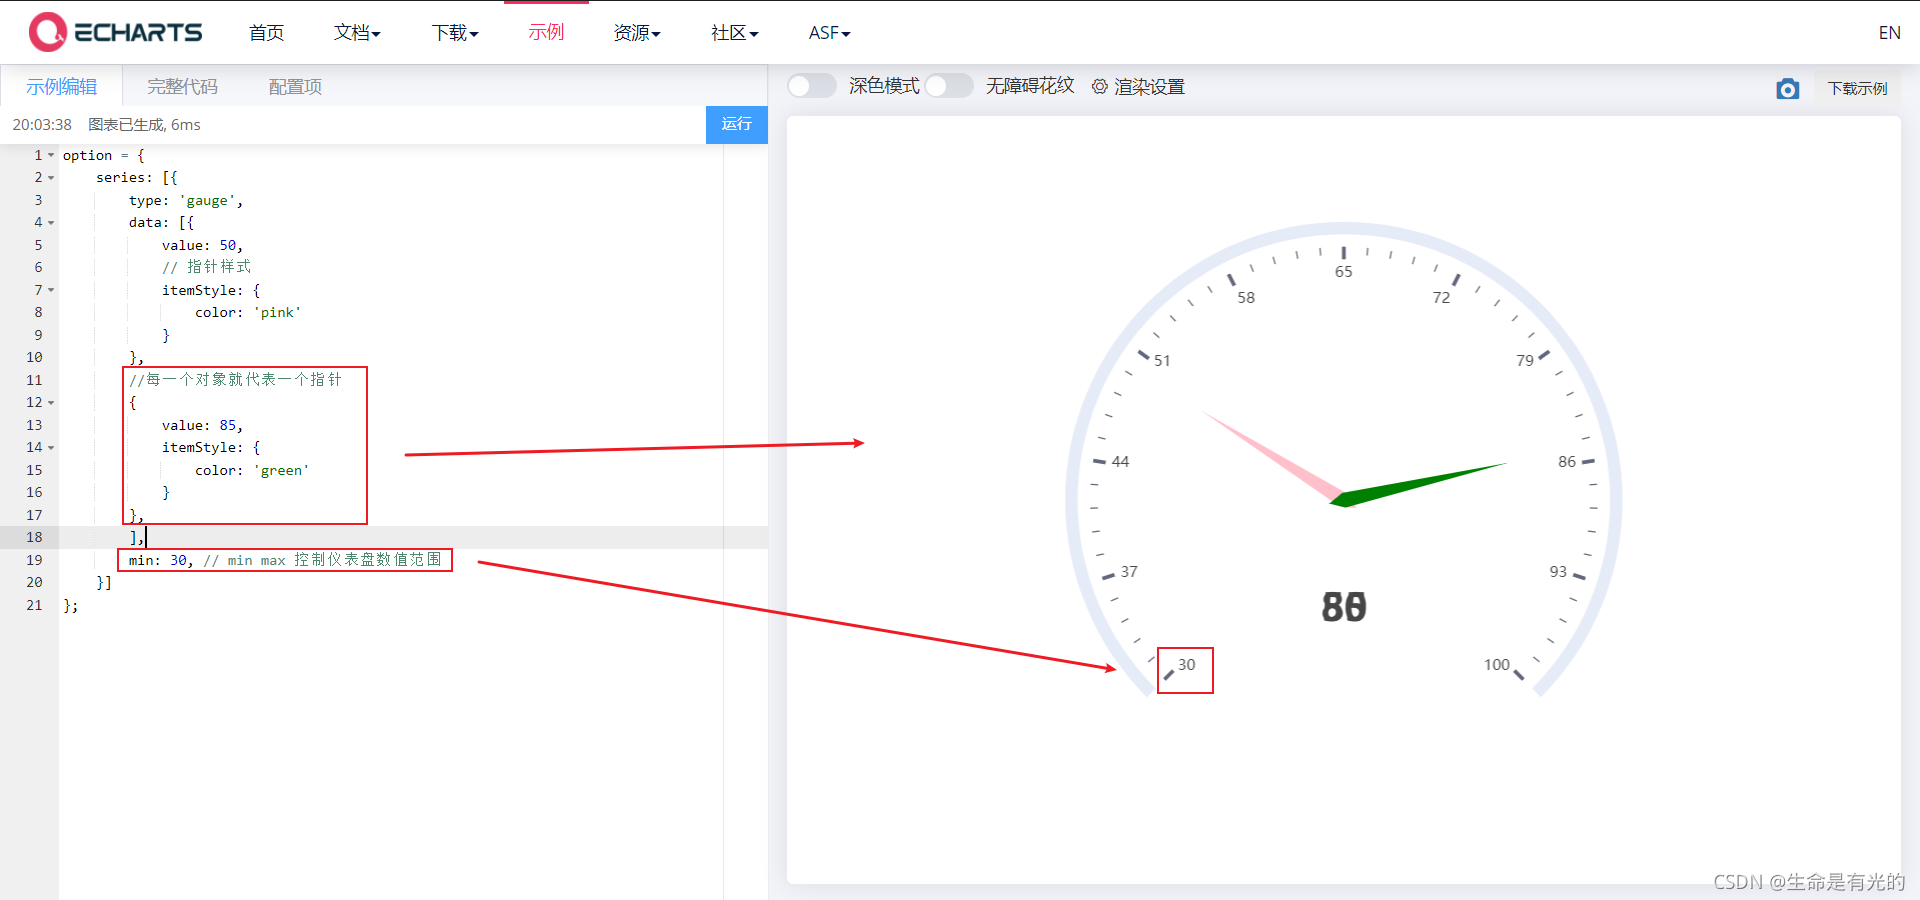Viewport: 1920px width, 900px height.
Task: Click the gauge label 86
Action: (1566, 462)
